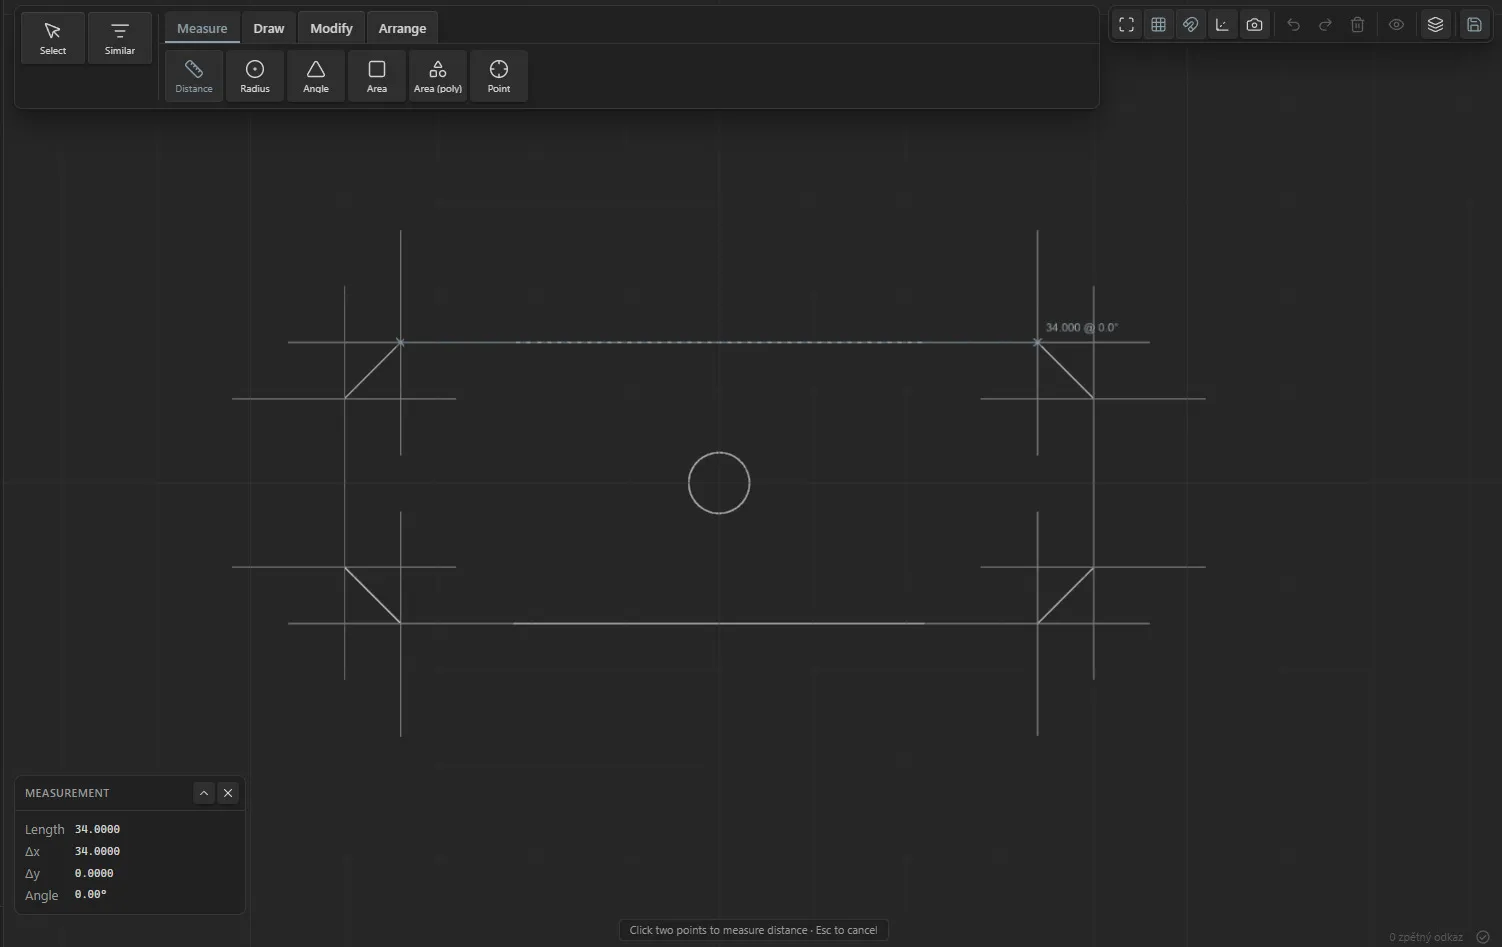Open the layers panel icon
The image size is (1502, 947).
point(1436,25)
